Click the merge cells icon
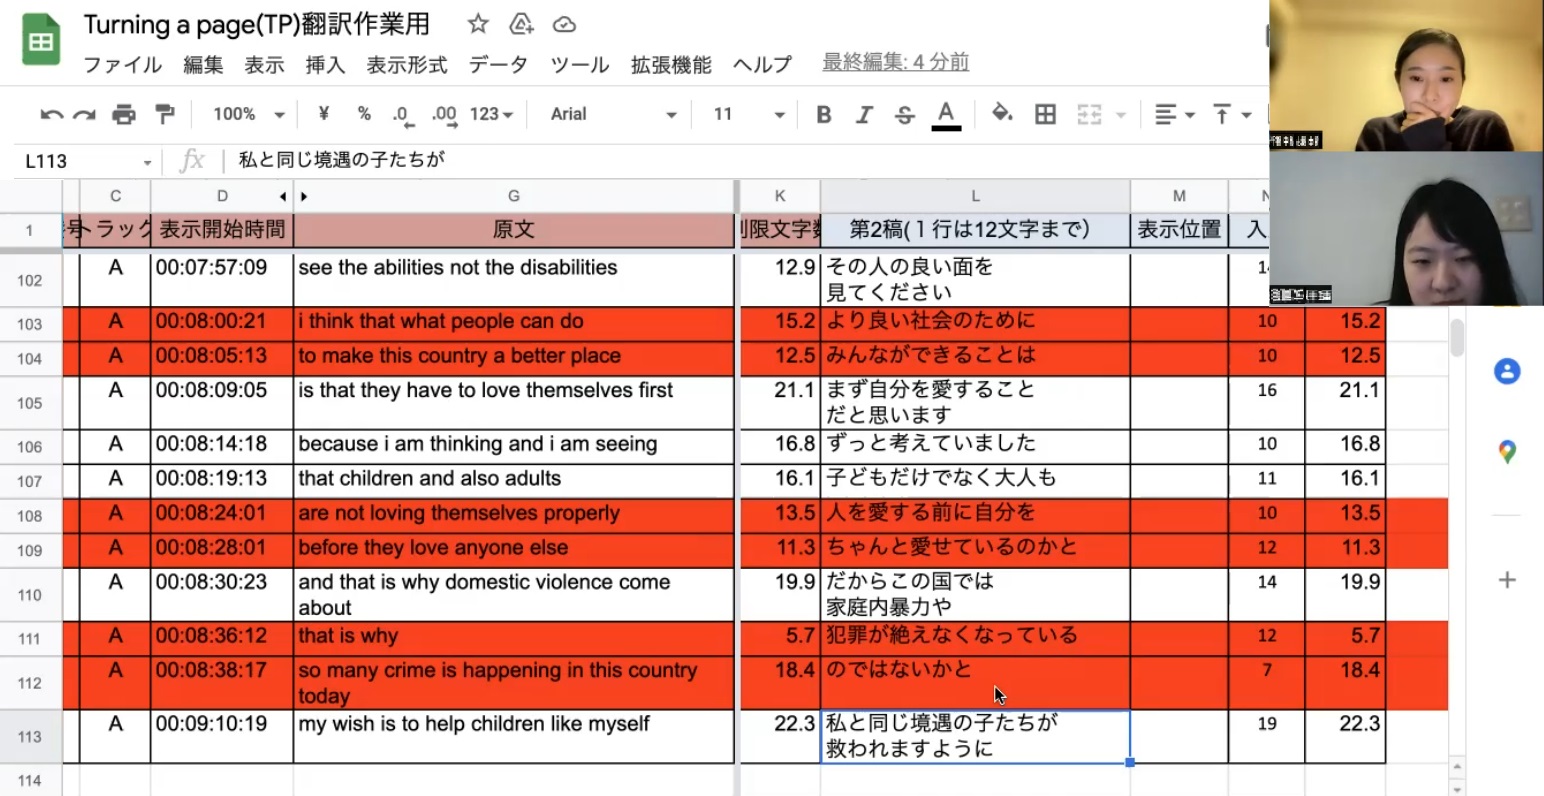 (x=1089, y=114)
